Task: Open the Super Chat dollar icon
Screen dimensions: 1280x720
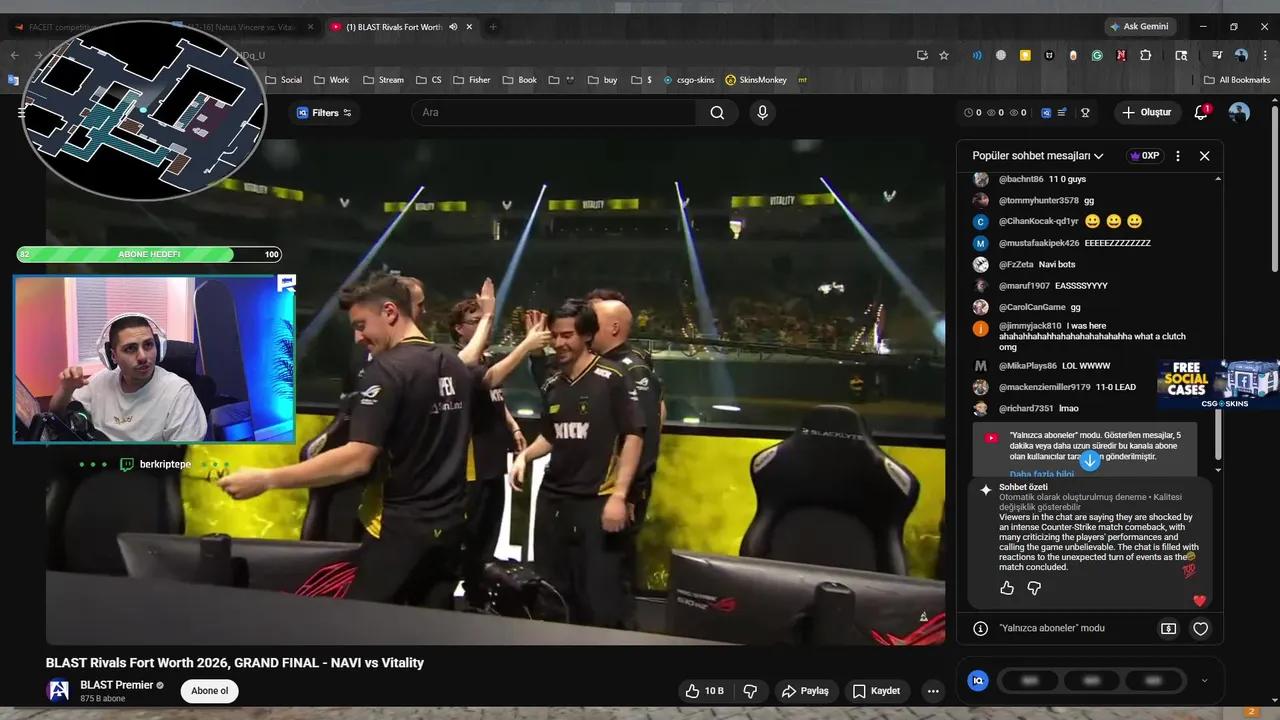Action: click(1168, 628)
